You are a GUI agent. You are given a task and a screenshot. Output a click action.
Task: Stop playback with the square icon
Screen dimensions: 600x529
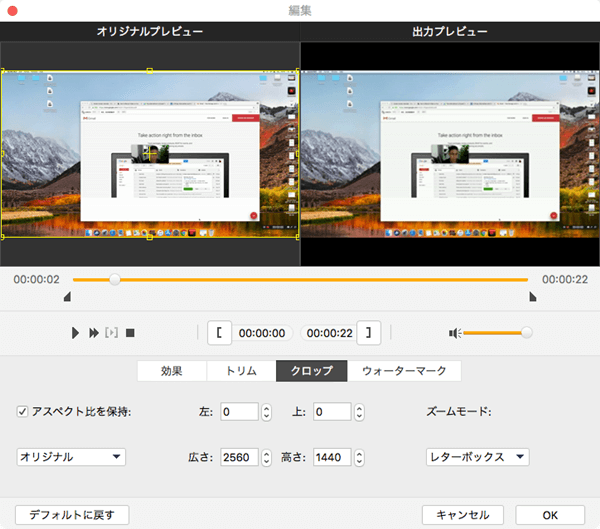130,333
